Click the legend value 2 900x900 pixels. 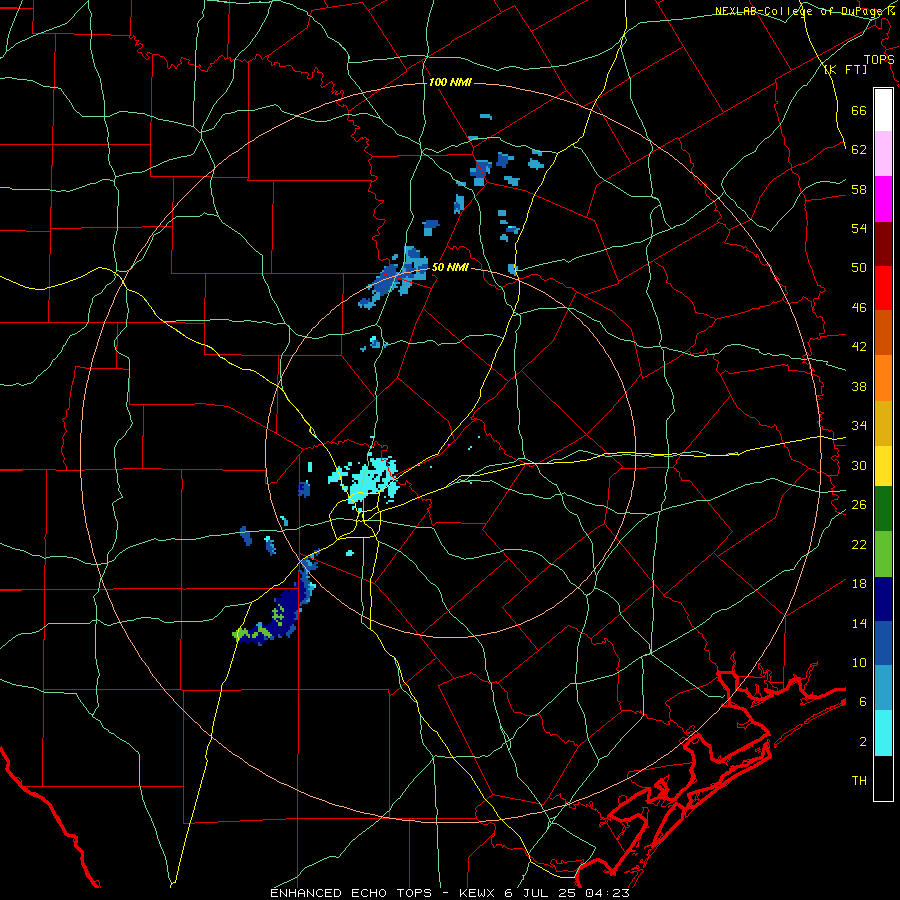pyautogui.click(x=863, y=741)
